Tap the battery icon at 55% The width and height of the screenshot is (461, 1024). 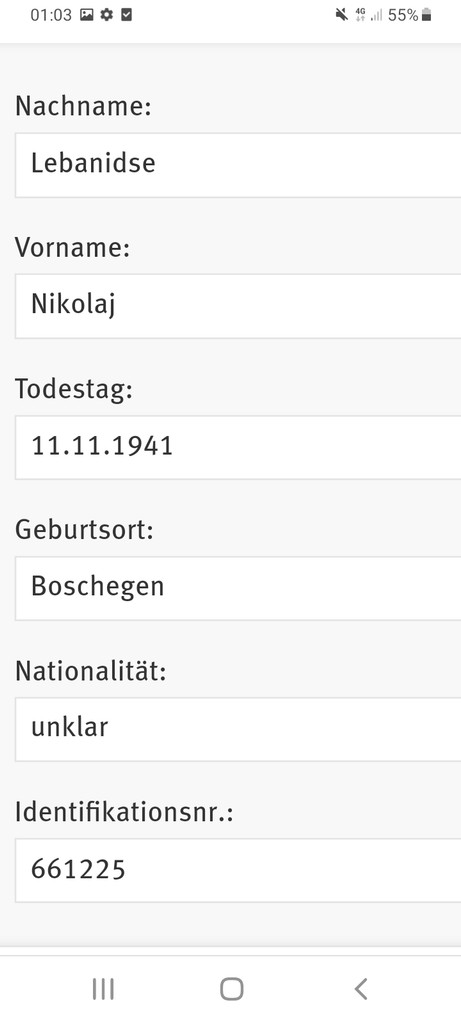(x=426, y=15)
